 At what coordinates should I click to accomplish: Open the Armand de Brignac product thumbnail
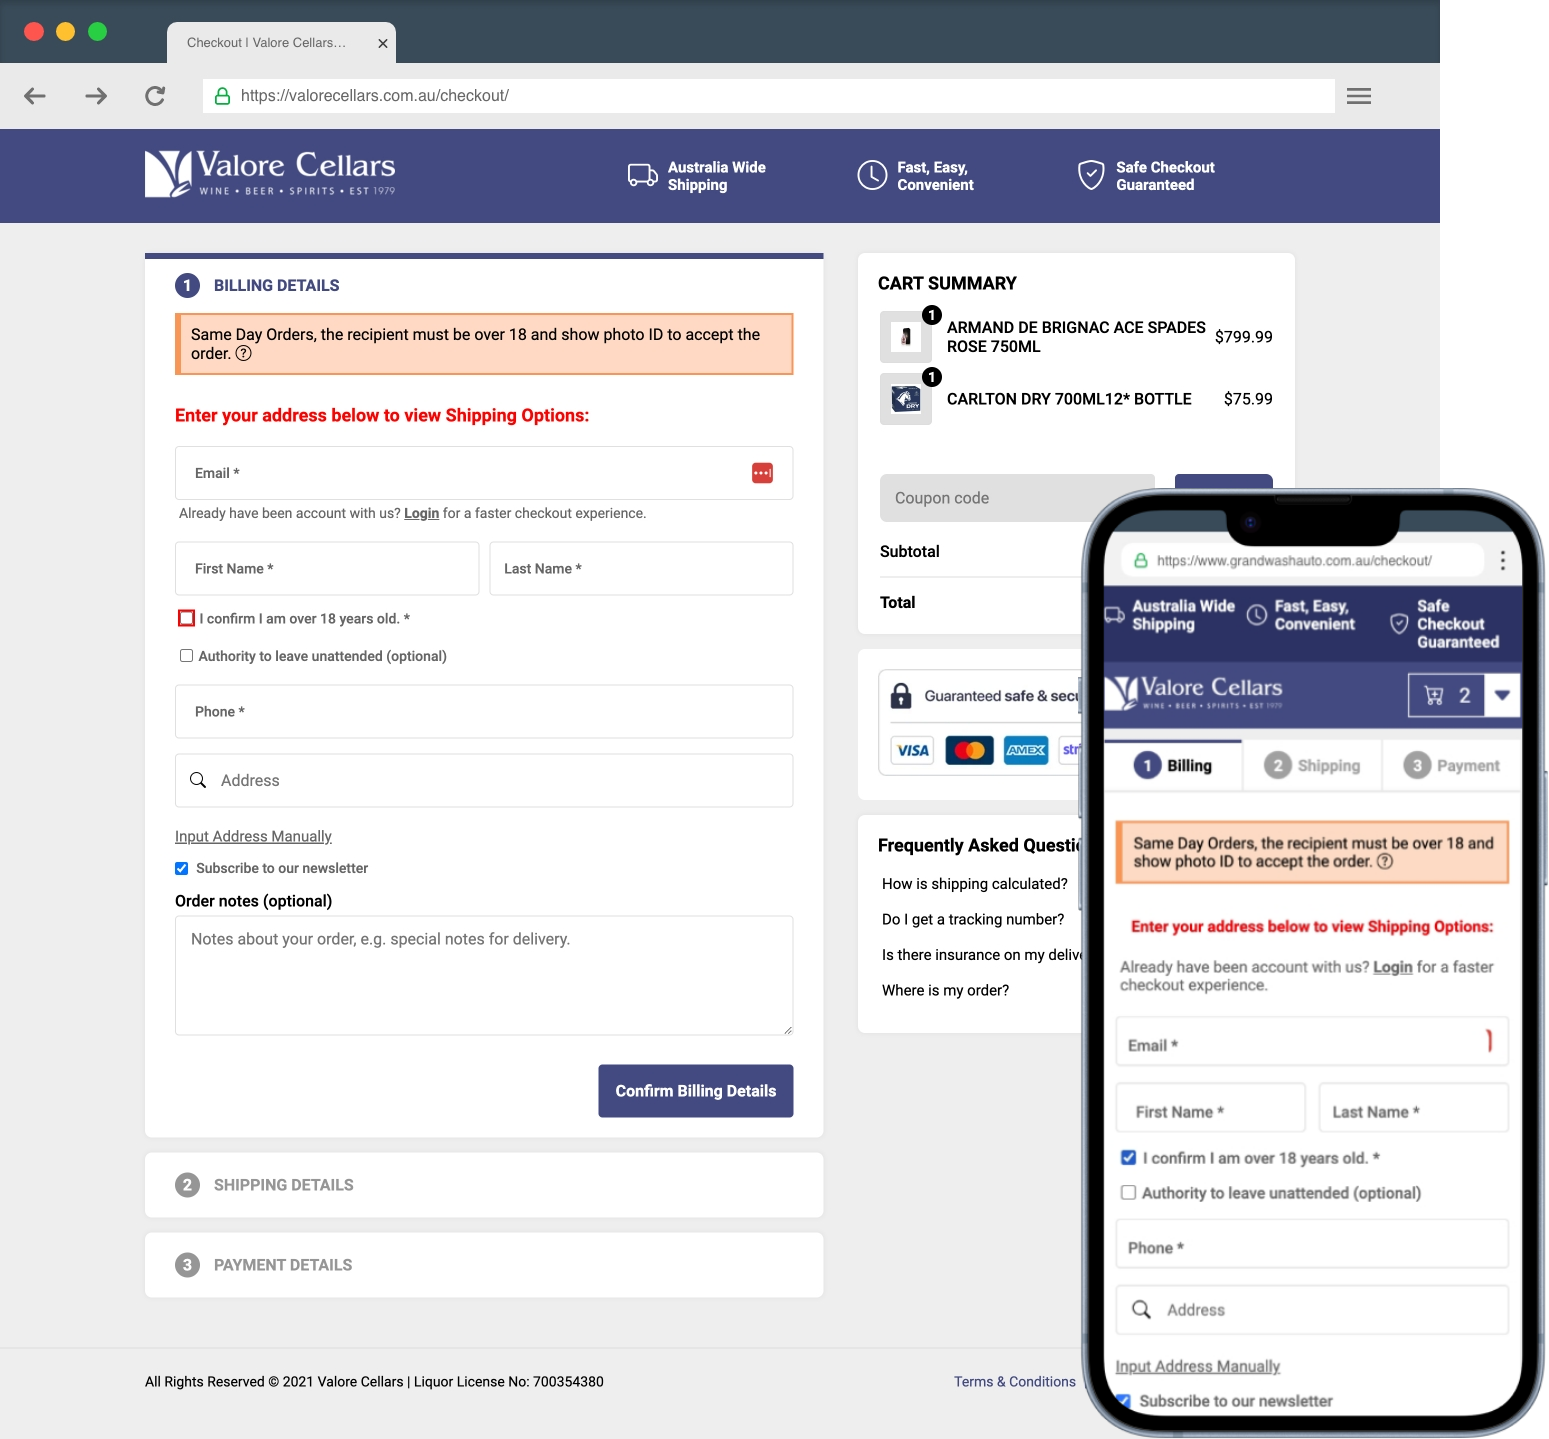pyautogui.click(x=906, y=337)
